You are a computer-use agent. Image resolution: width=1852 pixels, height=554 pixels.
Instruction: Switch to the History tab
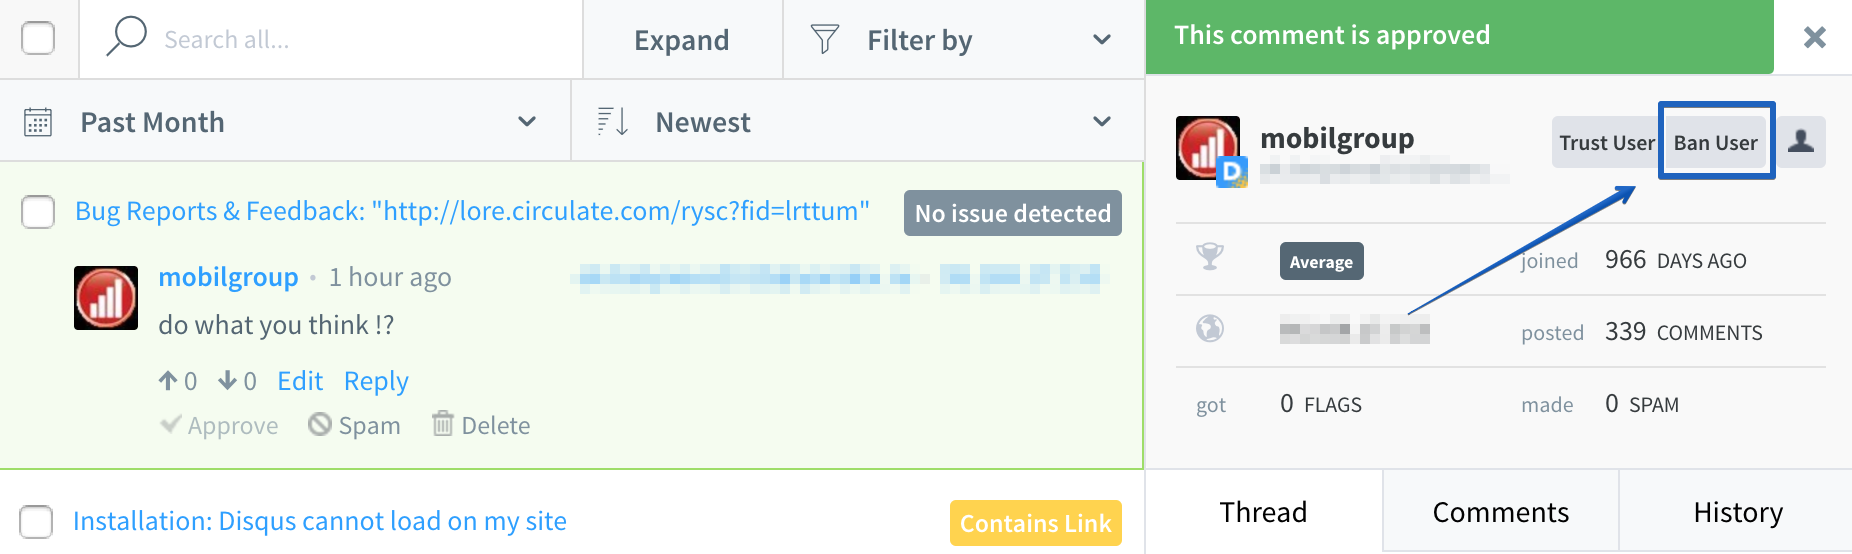point(1738,512)
